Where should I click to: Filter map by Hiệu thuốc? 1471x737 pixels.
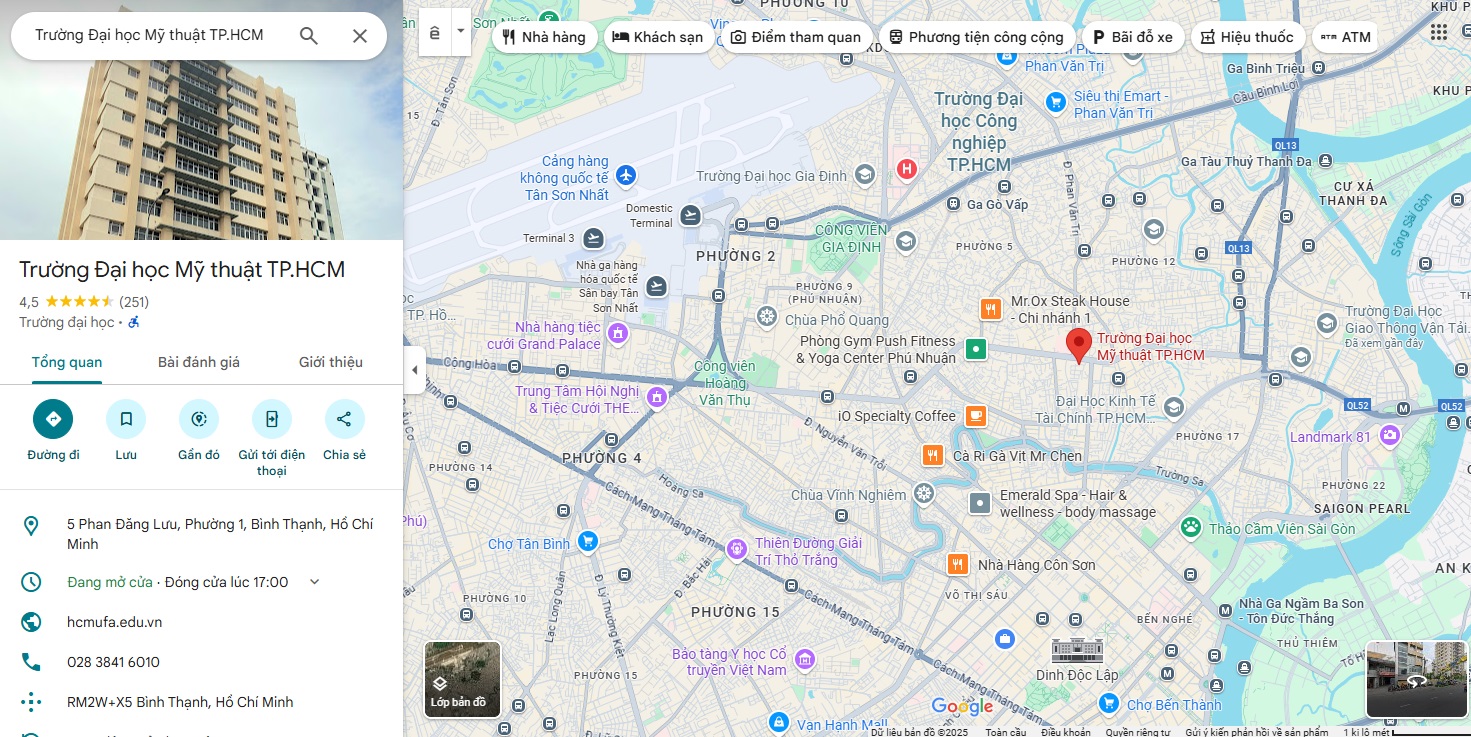click(1247, 37)
